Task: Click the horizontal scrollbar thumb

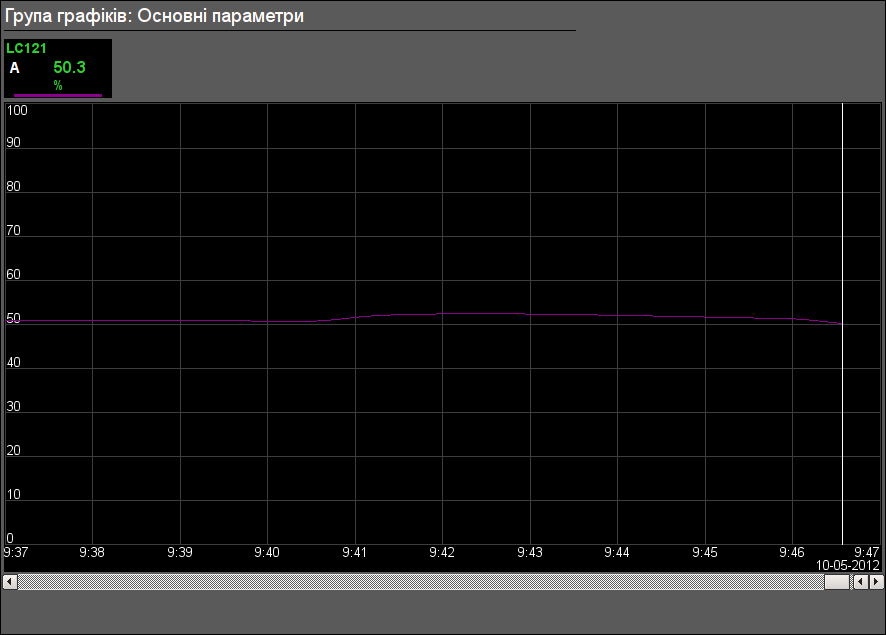Action: (x=837, y=581)
